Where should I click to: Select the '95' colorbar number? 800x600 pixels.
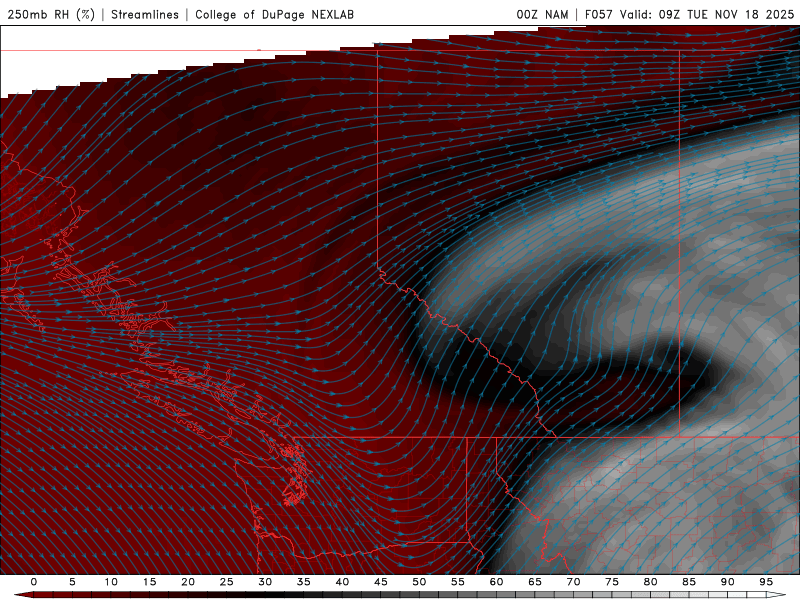(x=766, y=582)
